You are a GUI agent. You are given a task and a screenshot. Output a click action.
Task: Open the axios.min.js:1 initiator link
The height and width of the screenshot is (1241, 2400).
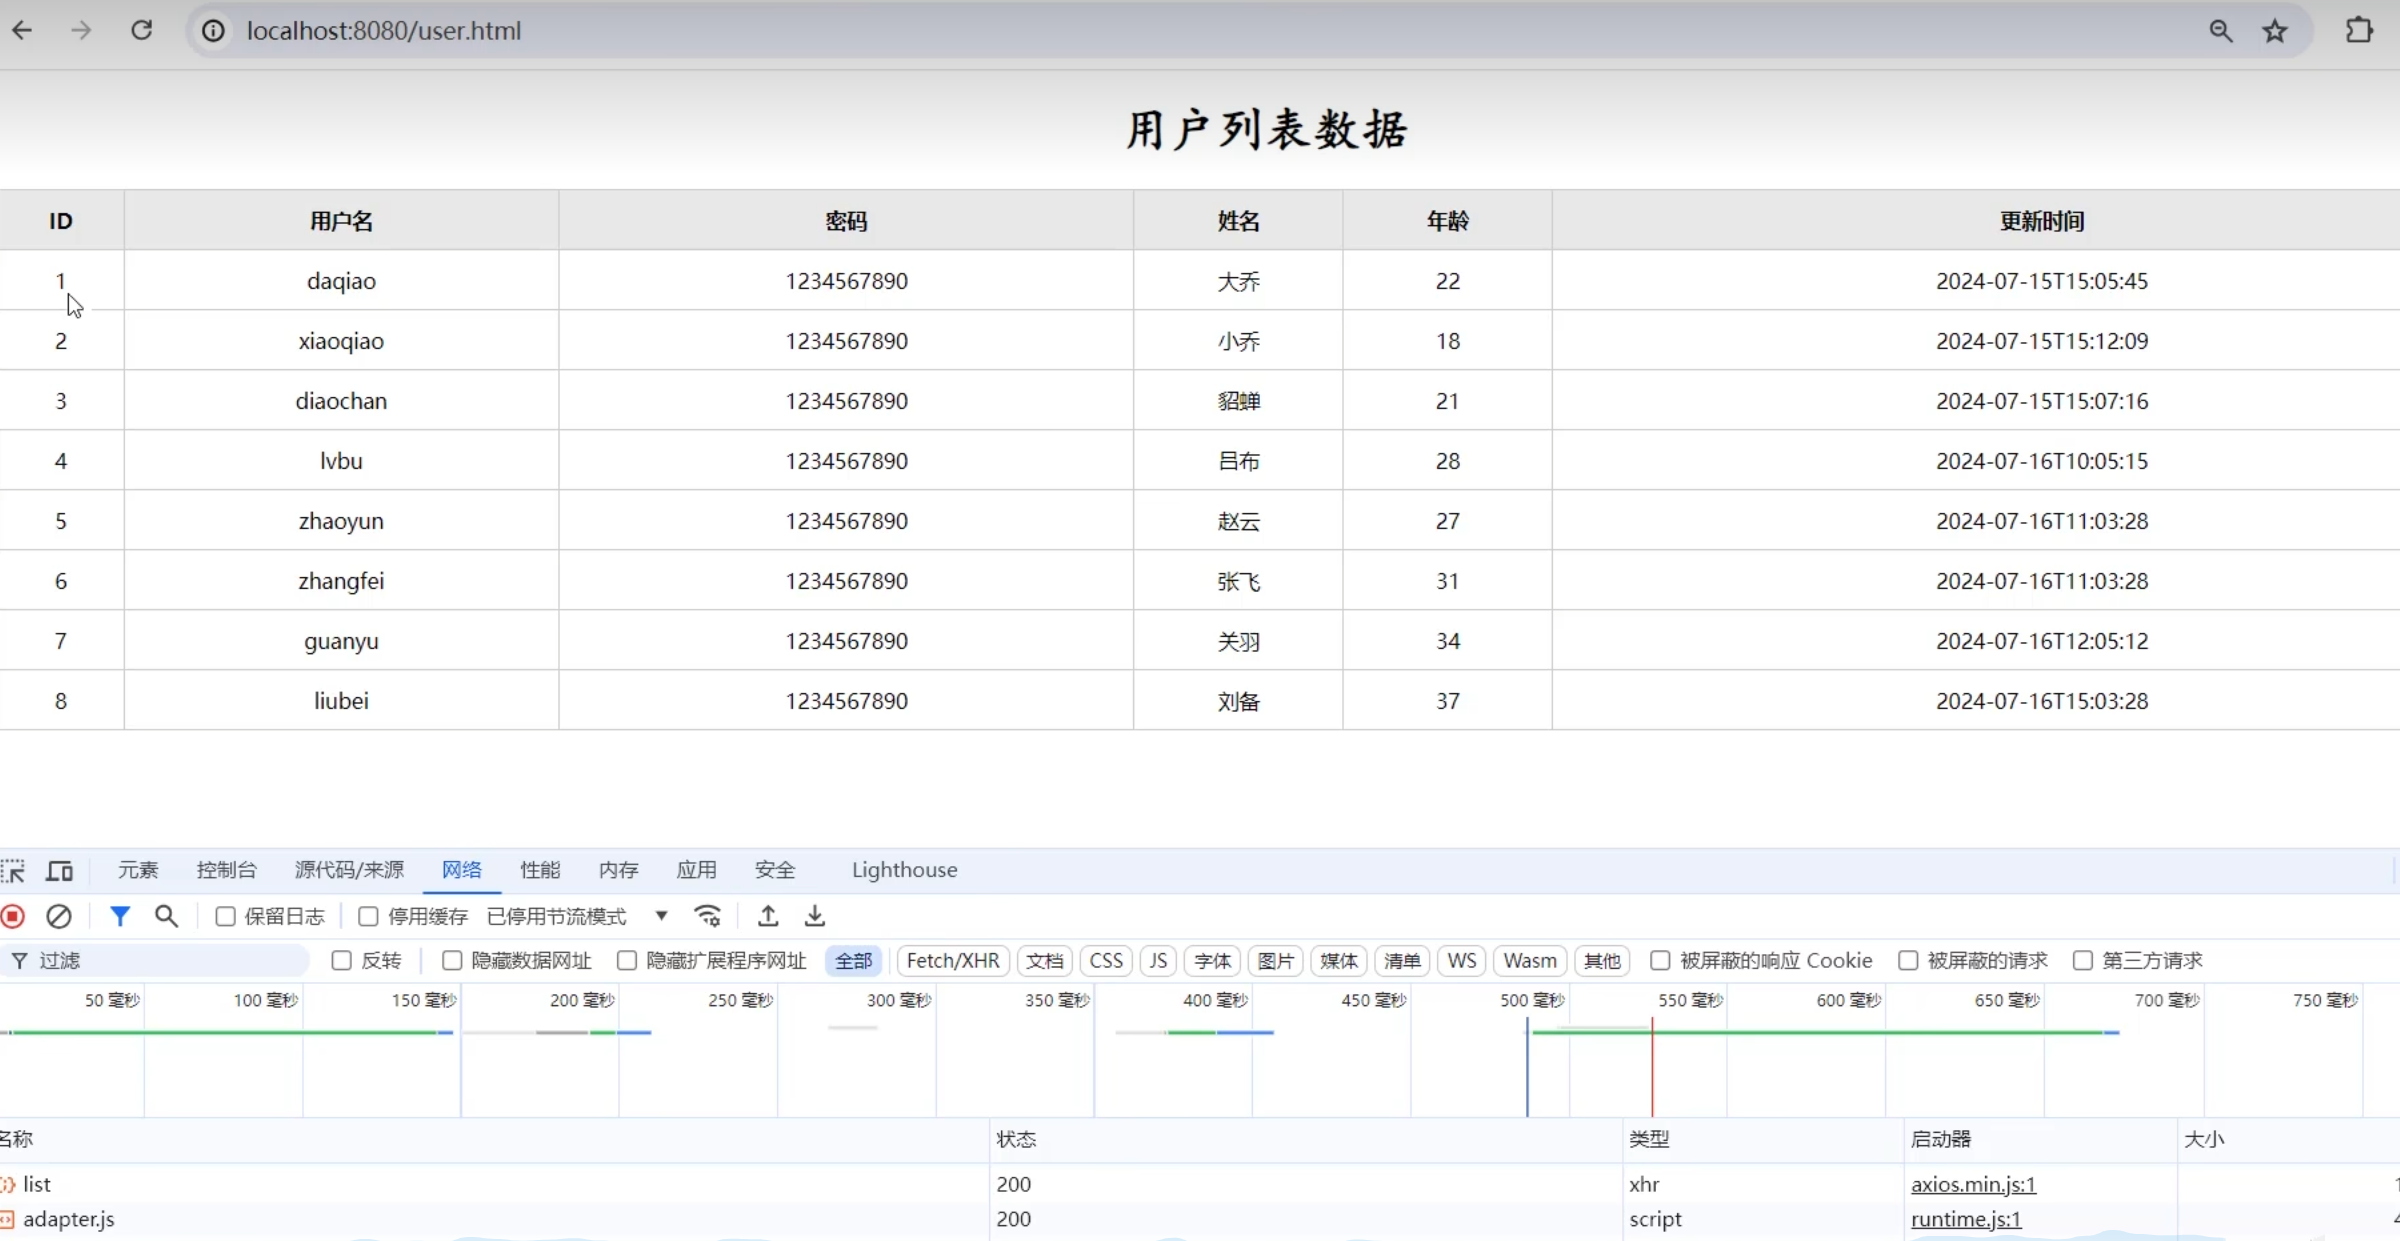coord(1973,1184)
